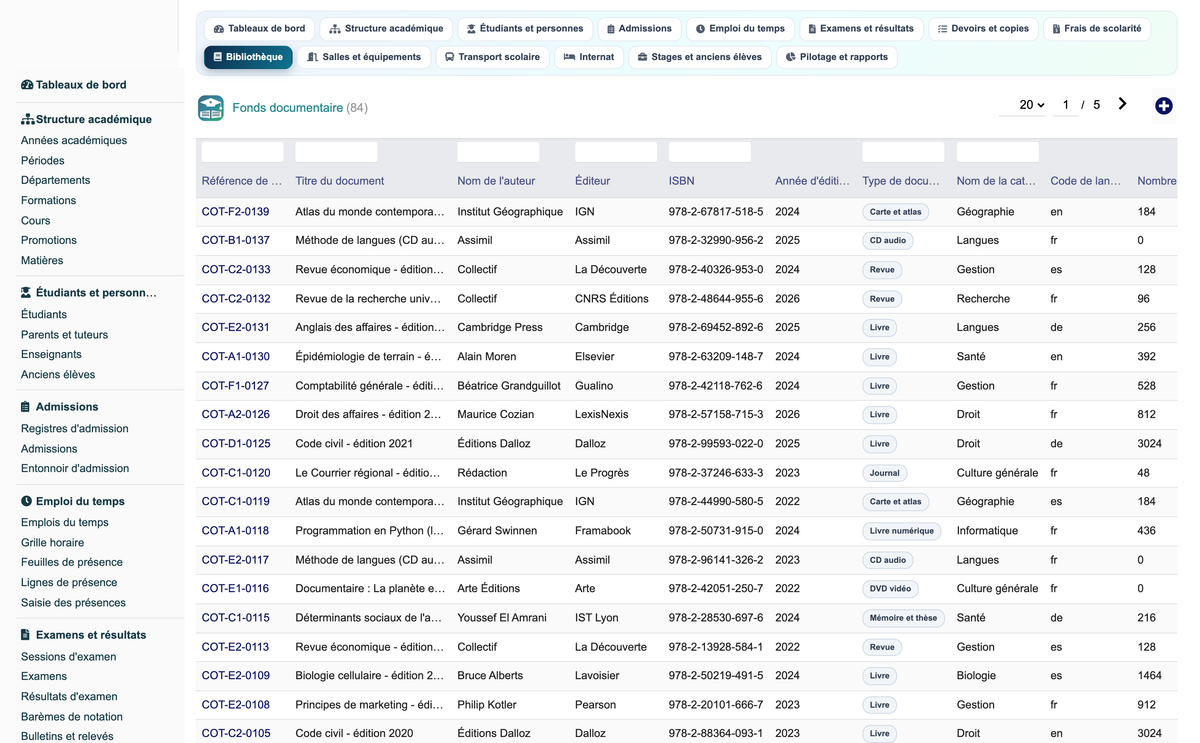The width and height of the screenshot is (1200, 743).
Task: Open Salles et équipements tab
Action: tap(364, 57)
